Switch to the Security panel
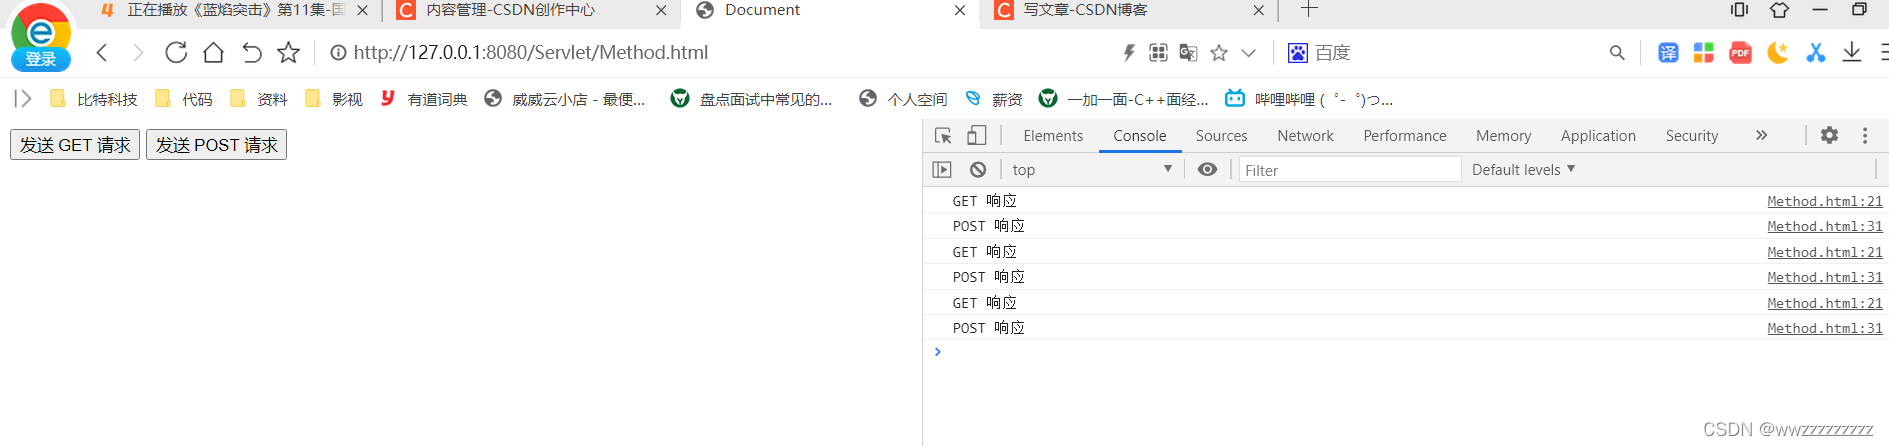Image resolution: width=1889 pixels, height=446 pixels. tap(1692, 136)
